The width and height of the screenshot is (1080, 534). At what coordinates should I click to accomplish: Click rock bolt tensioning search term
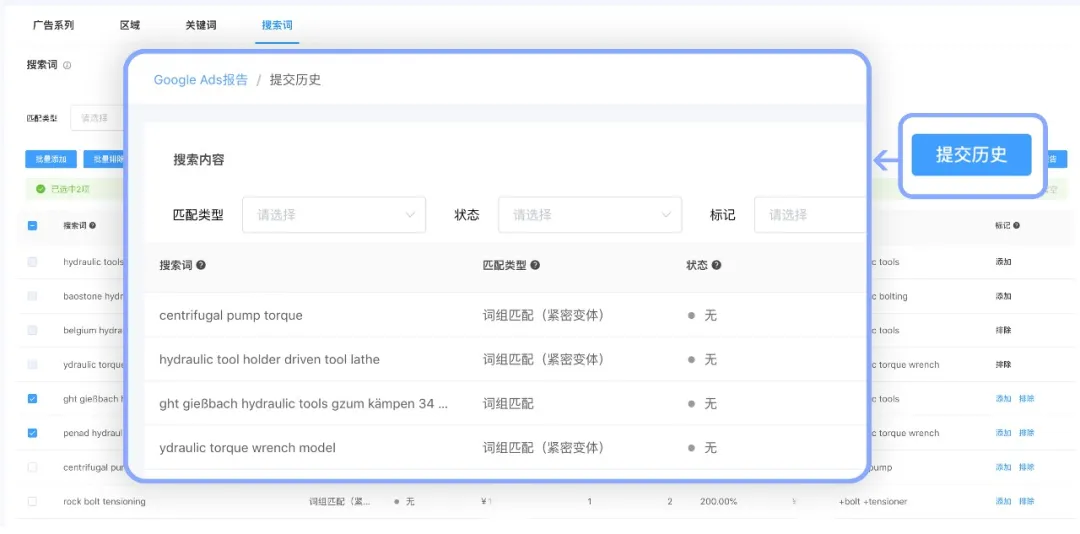(x=104, y=502)
